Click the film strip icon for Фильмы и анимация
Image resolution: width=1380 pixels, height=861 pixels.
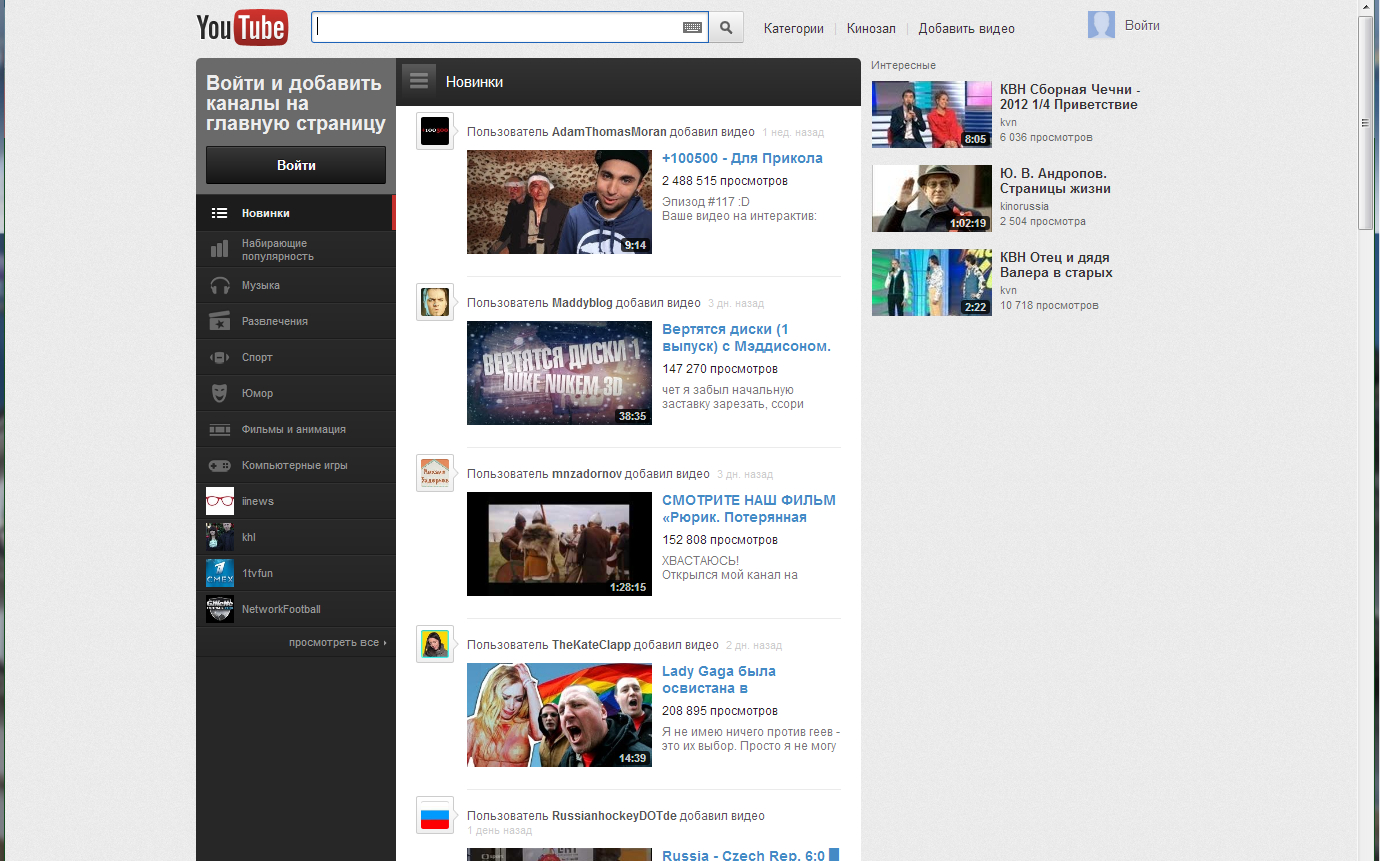(219, 429)
